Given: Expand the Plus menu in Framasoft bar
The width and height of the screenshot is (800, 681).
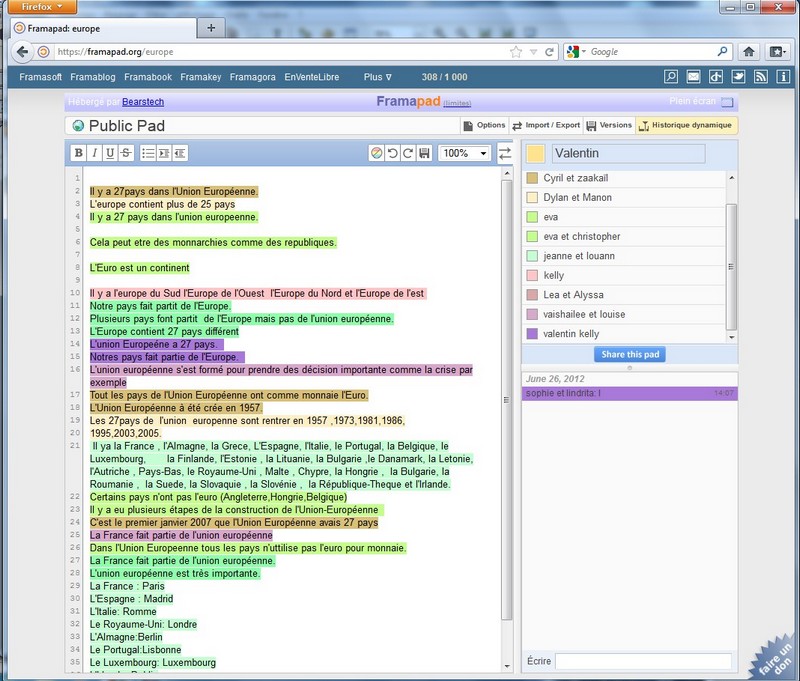Looking at the screenshot, I should point(378,77).
